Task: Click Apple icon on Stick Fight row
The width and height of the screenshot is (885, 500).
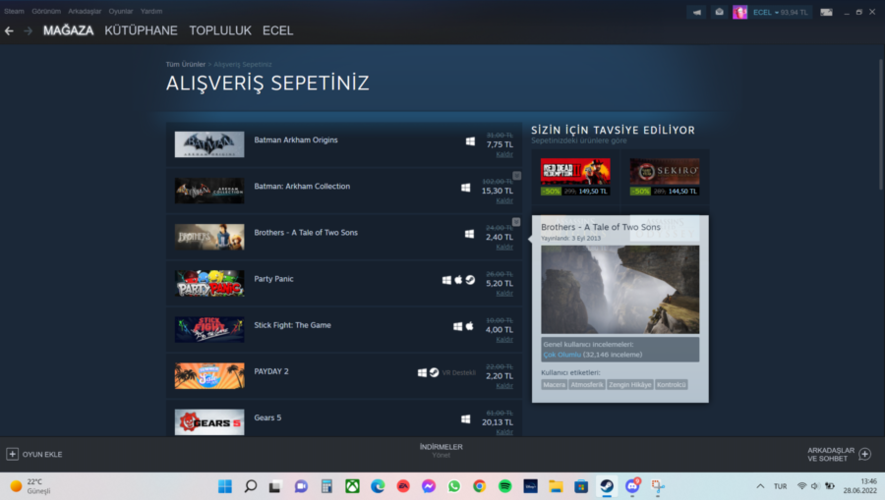Action: 469,326
